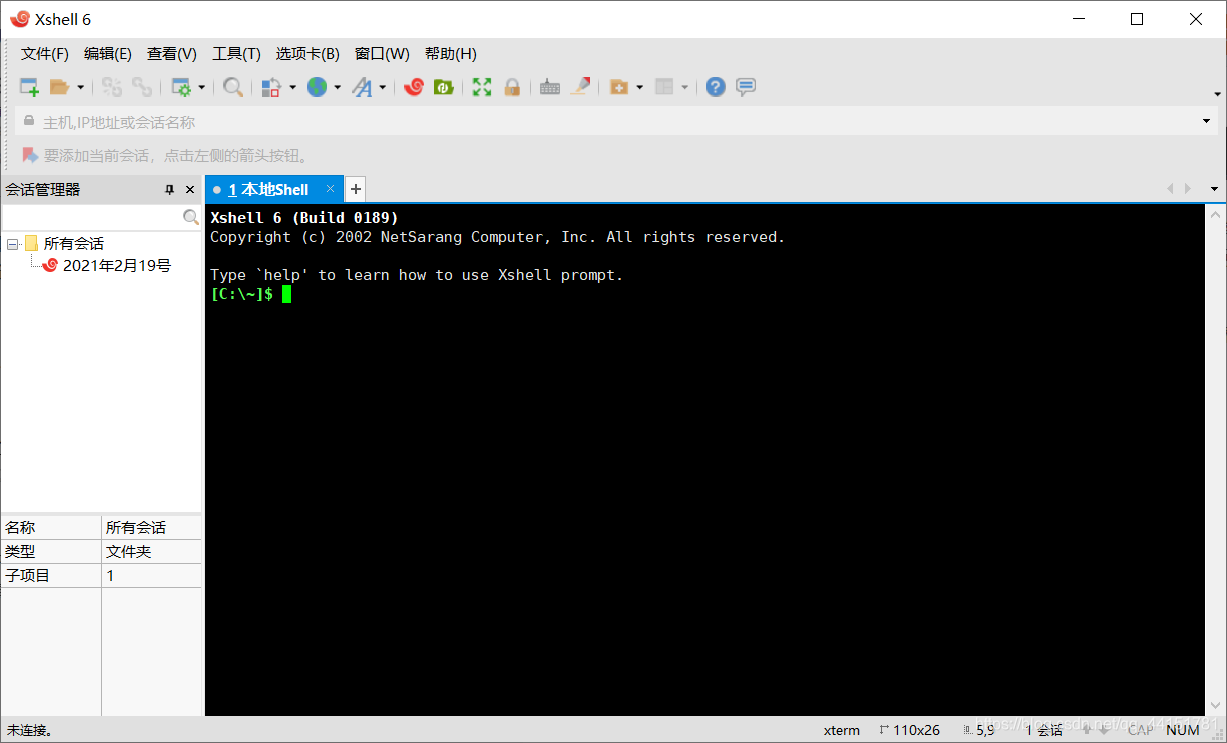This screenshot has width=1227, height=743.
Task: Open the dropdown arrow beside globe icon
Action: tap(337, 87)
